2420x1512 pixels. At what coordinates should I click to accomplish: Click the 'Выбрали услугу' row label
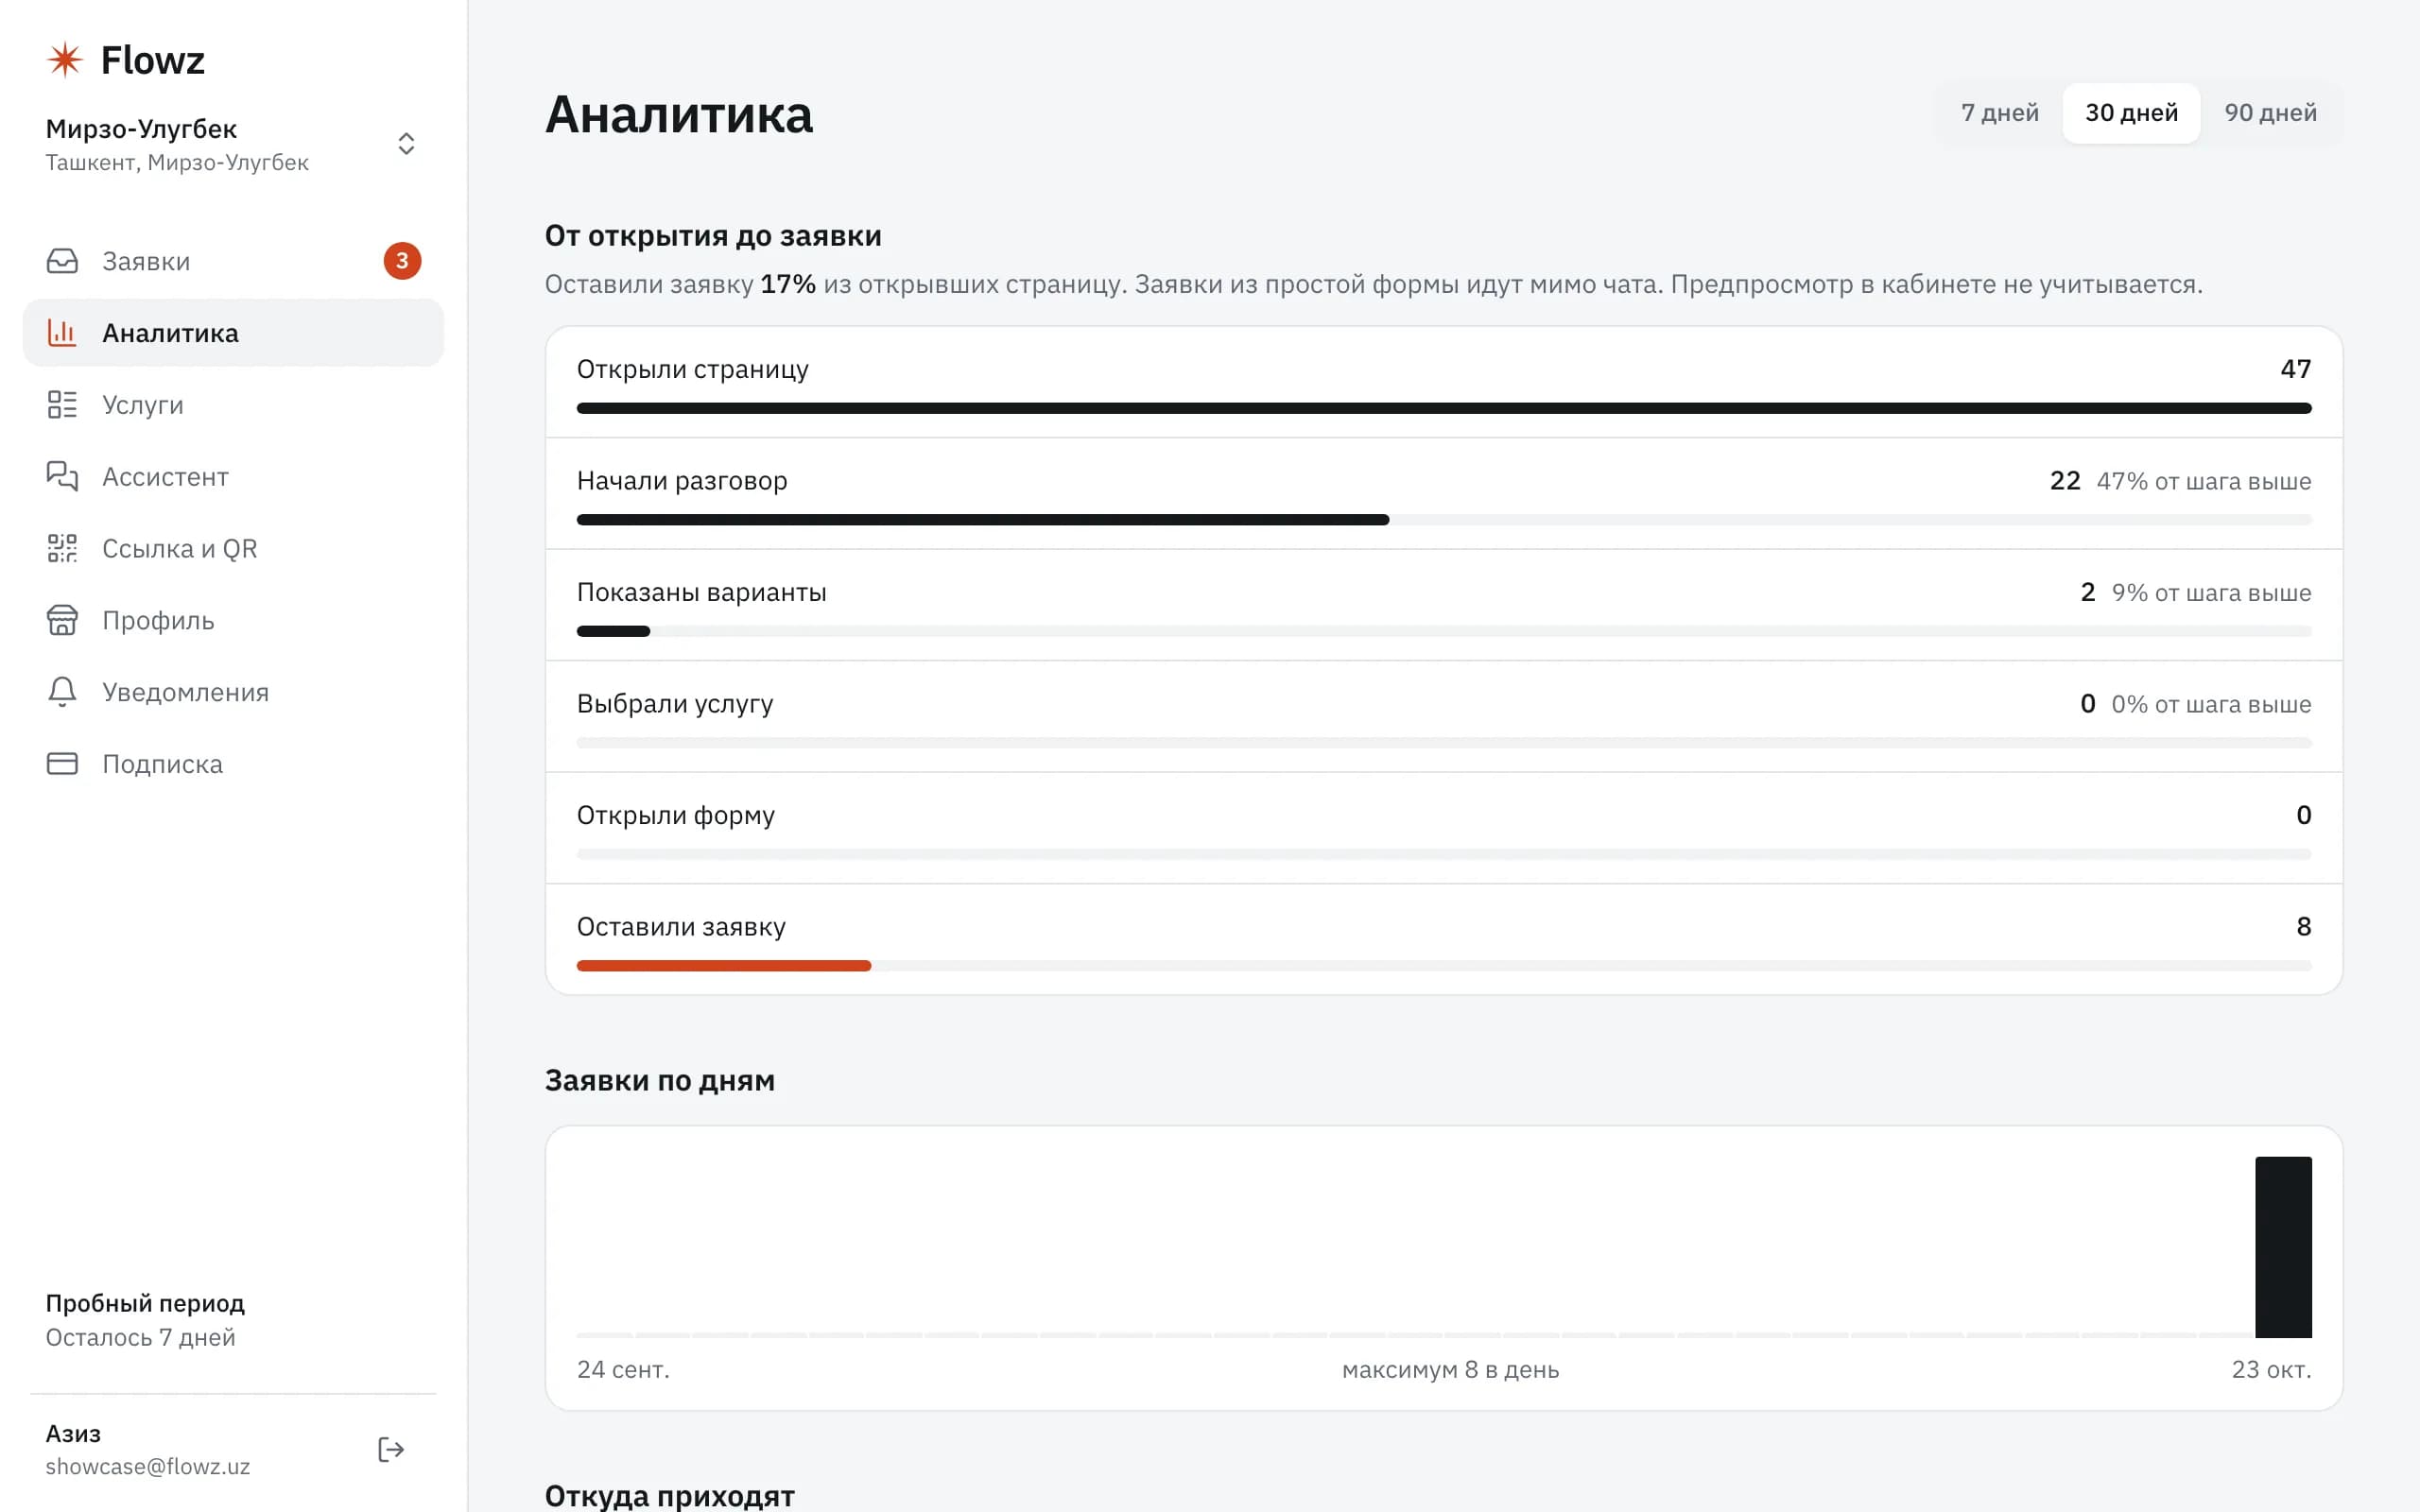click(675, 704)
